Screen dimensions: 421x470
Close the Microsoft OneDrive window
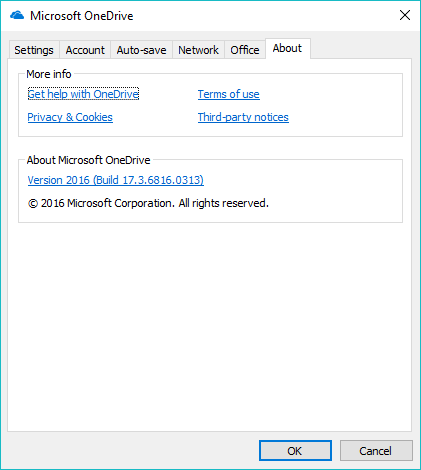[x=405, y=15]
